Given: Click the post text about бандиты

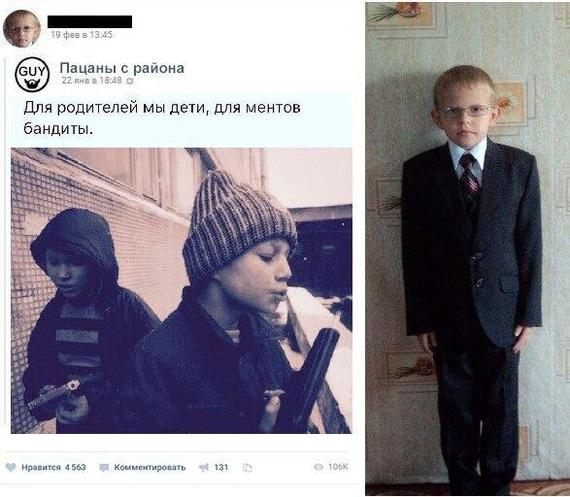Looking at the screenshot, I should point(162,118).
